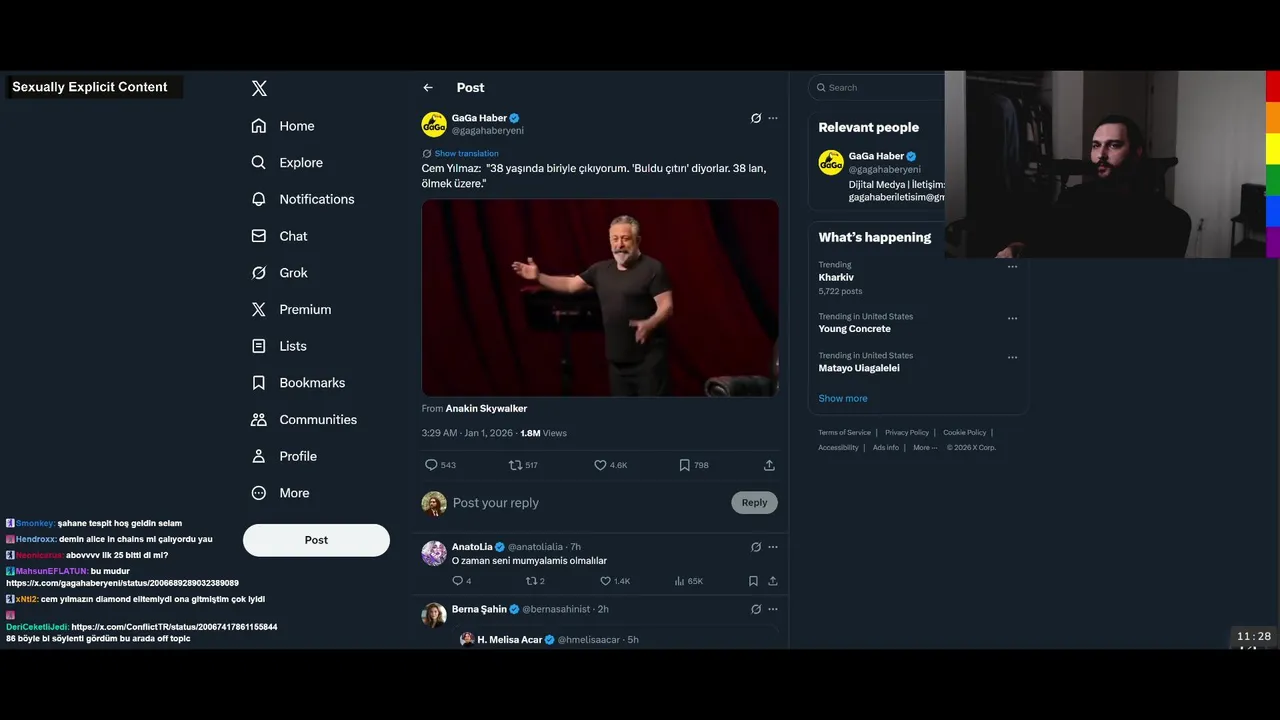
Task: Open Notifications in sidebar
Action: 316,199
